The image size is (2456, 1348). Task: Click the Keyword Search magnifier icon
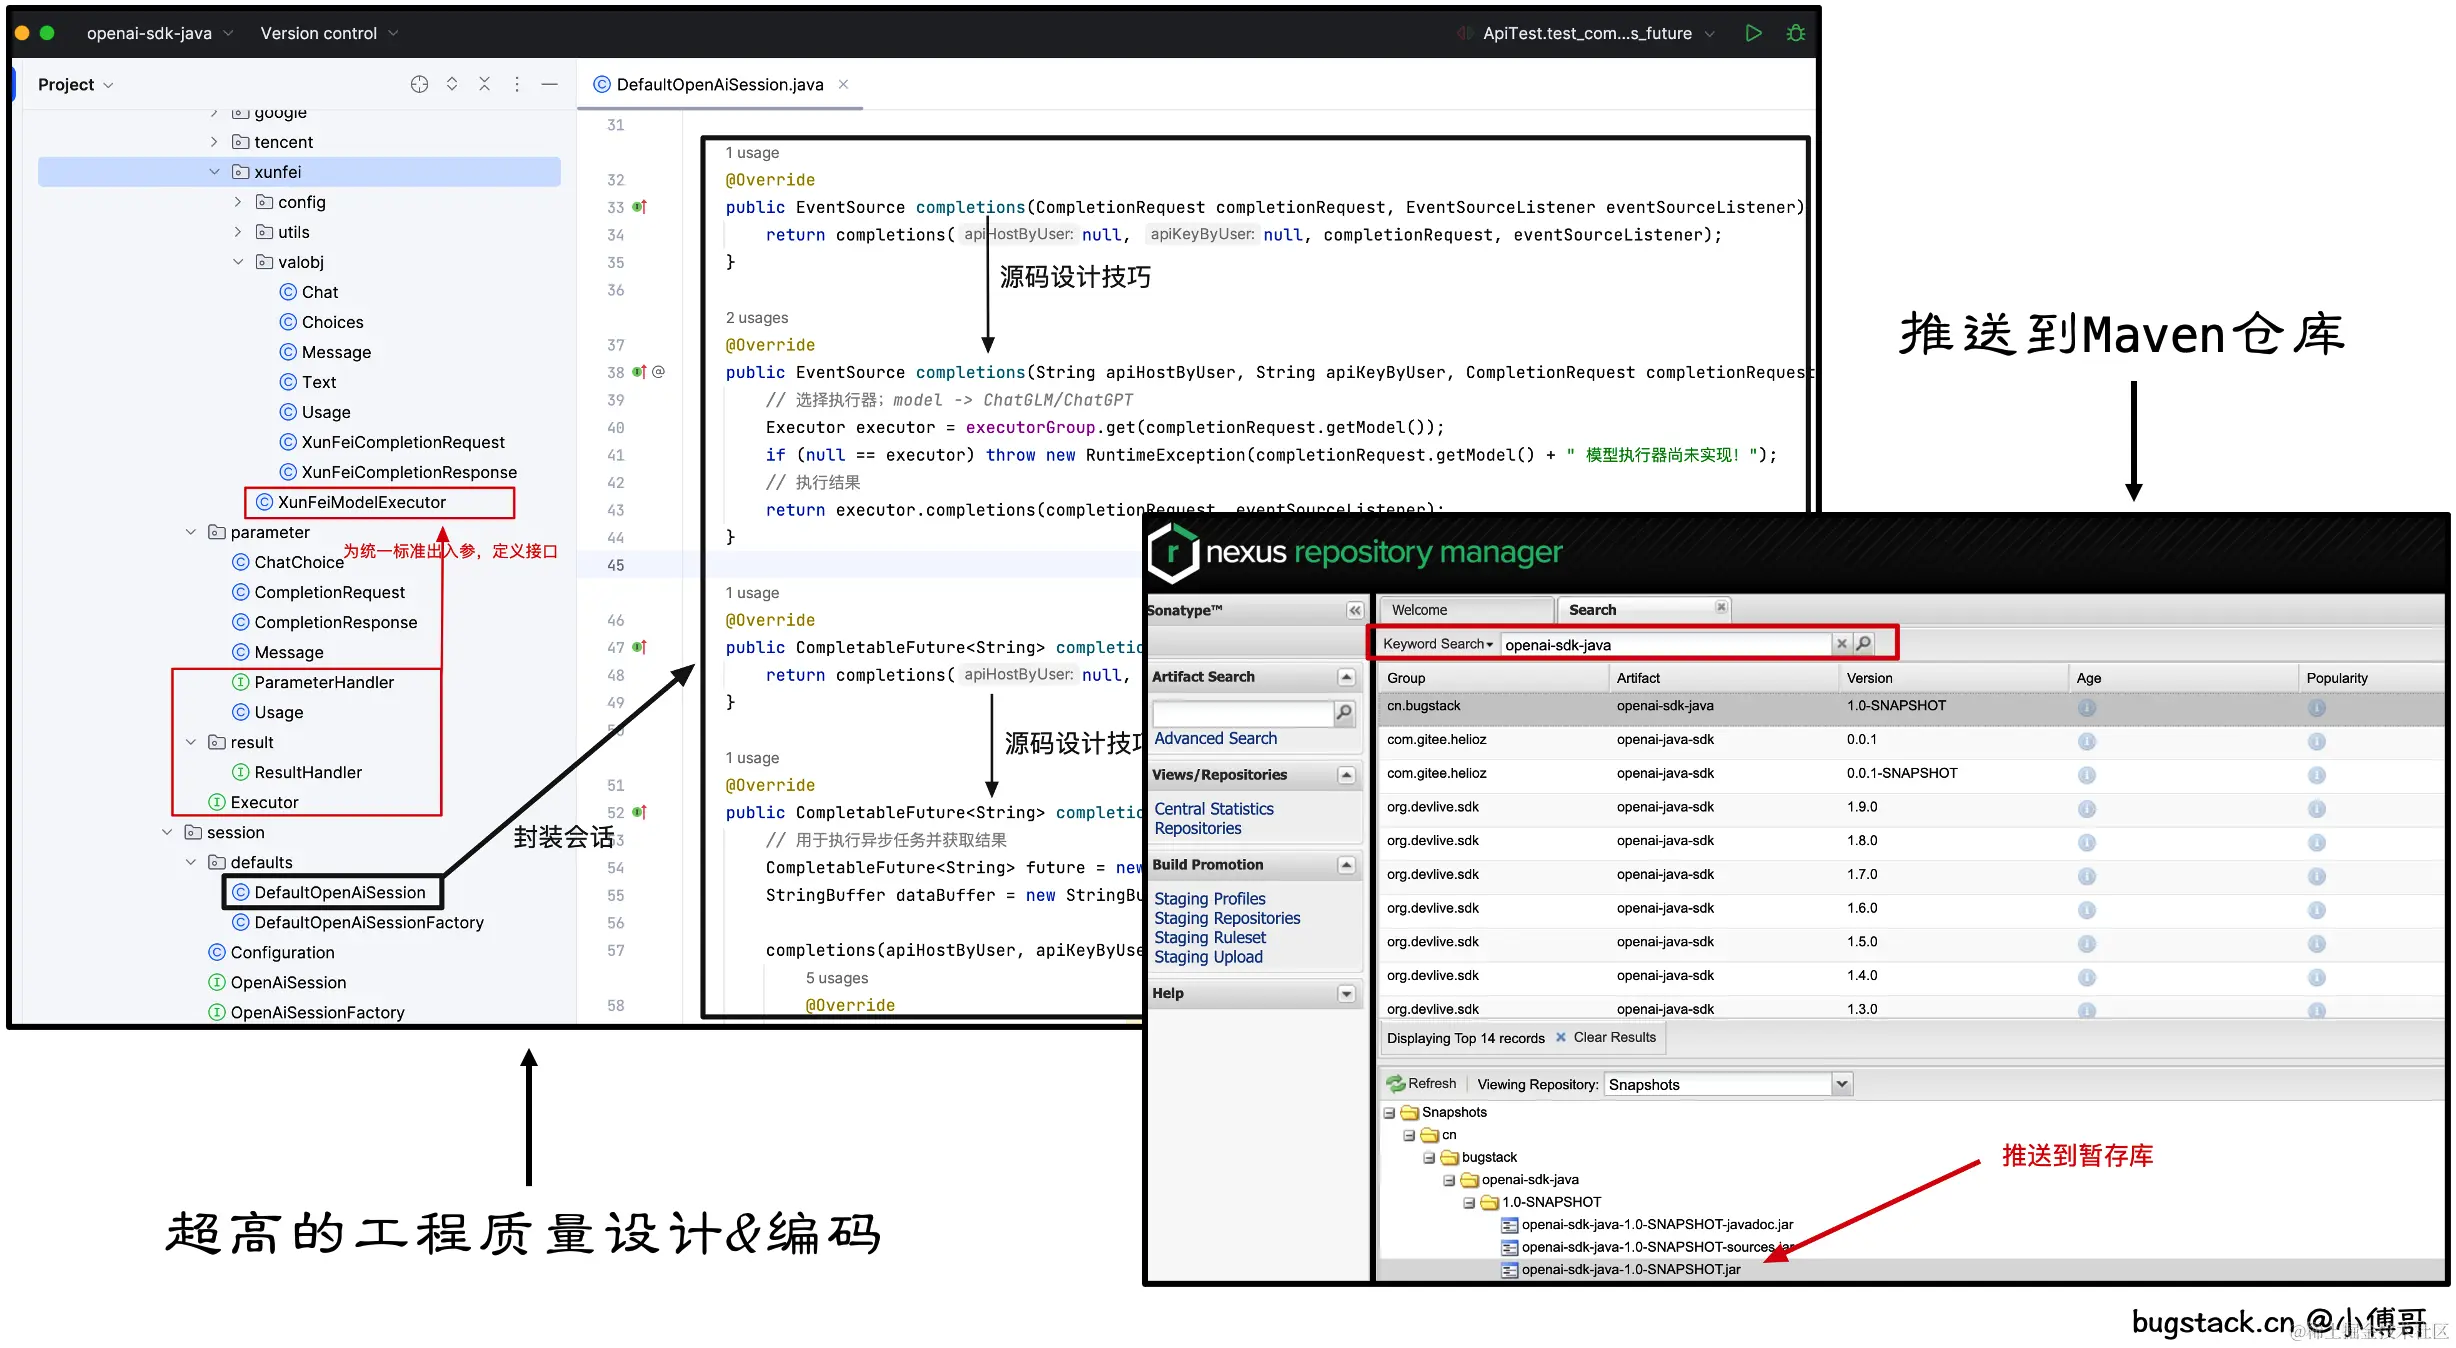click(x=1863, y=644)
